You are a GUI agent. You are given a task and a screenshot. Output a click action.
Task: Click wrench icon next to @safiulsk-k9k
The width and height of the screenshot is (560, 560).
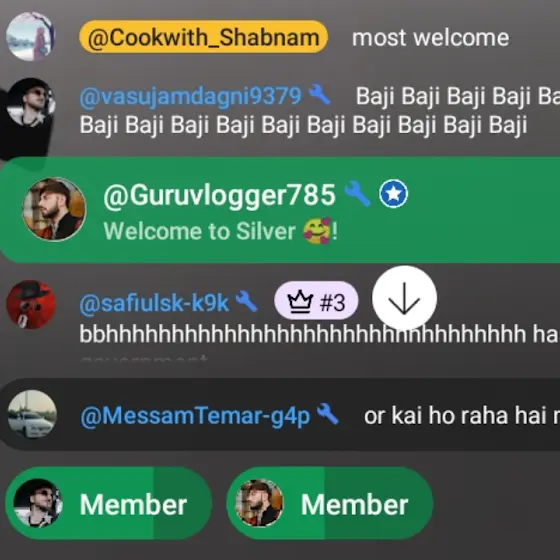246,301
